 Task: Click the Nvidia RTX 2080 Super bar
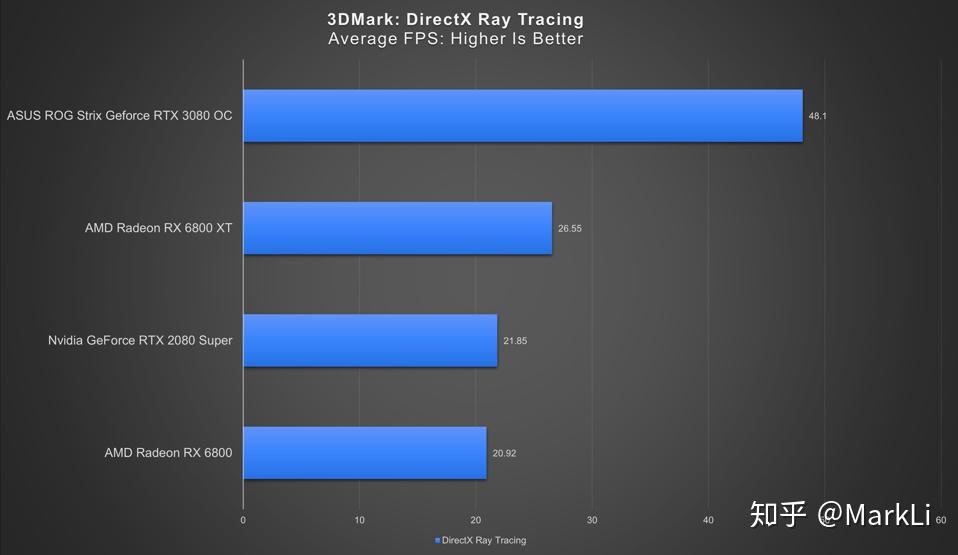click(x=370, y=340)
